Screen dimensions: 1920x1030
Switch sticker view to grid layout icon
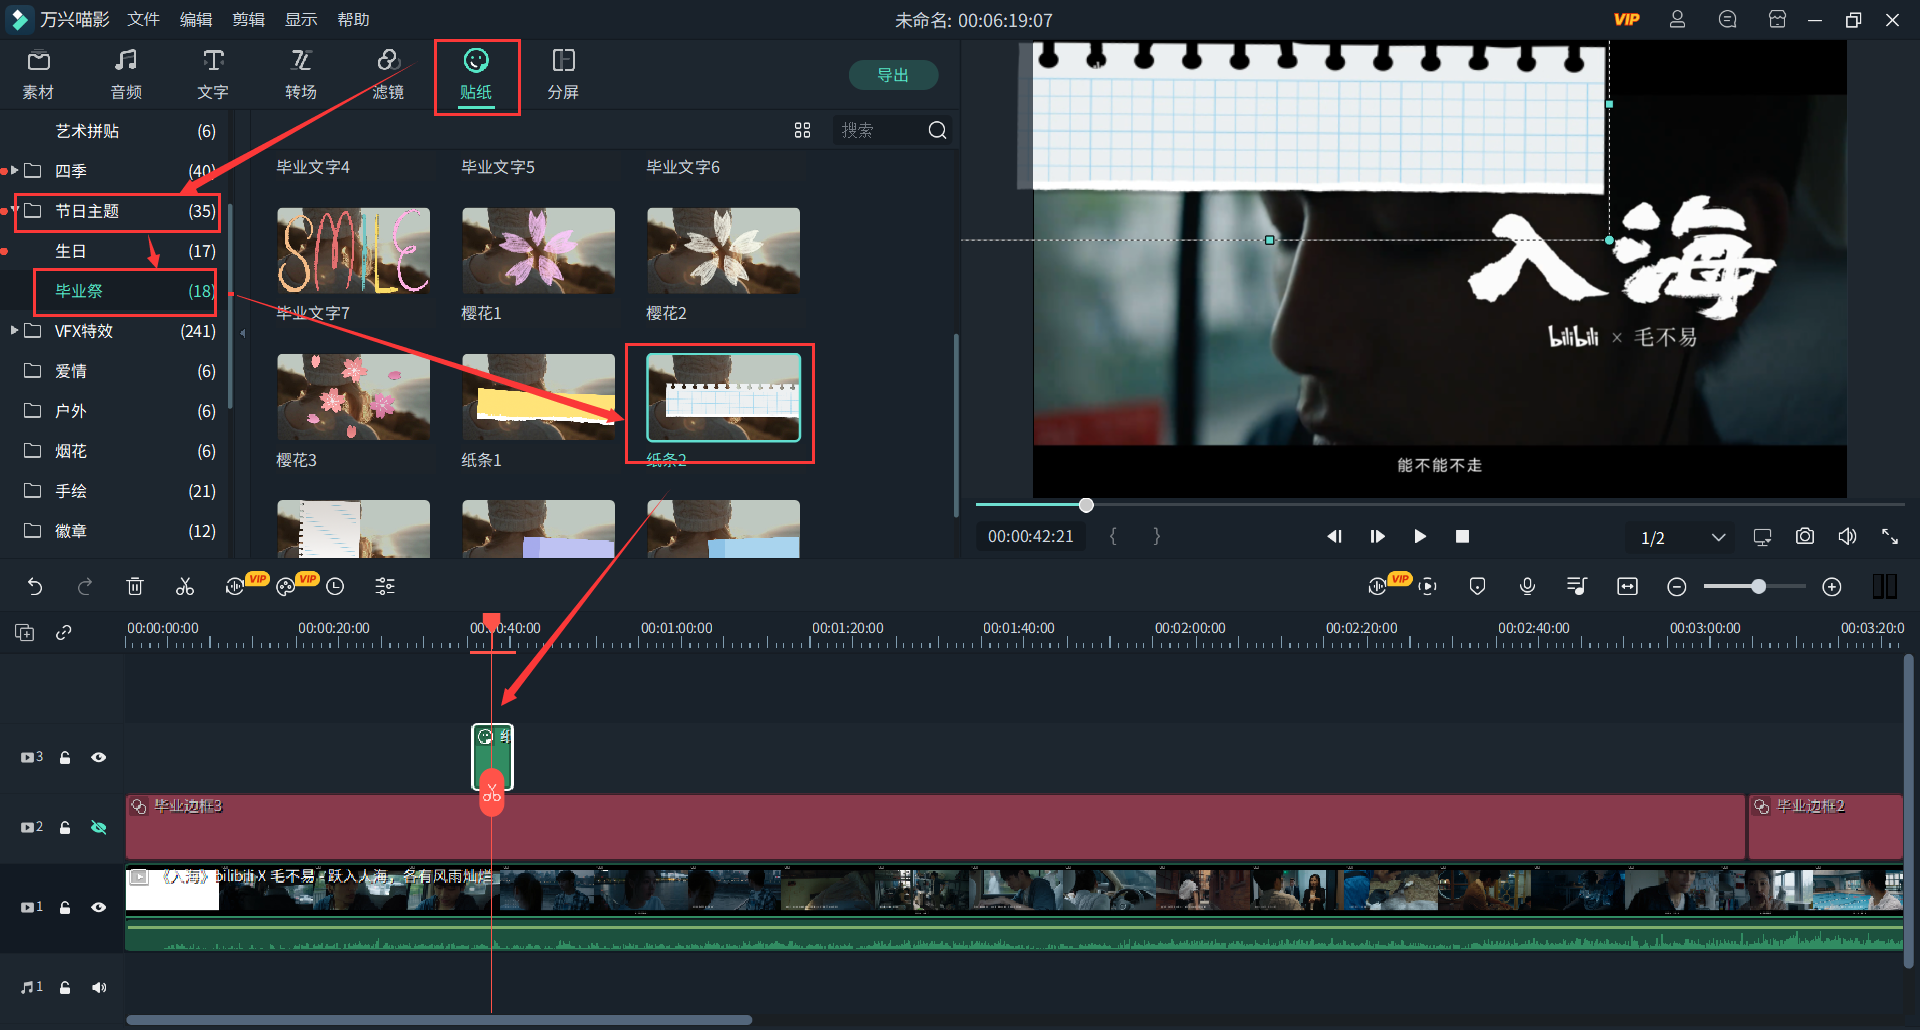click(x=802, y=131)
